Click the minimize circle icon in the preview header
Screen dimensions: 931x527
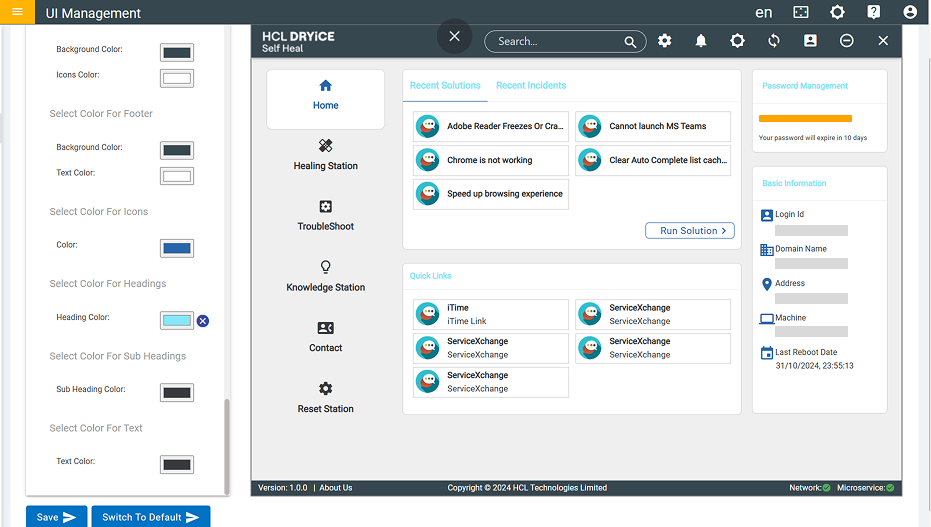click(847, 40)
